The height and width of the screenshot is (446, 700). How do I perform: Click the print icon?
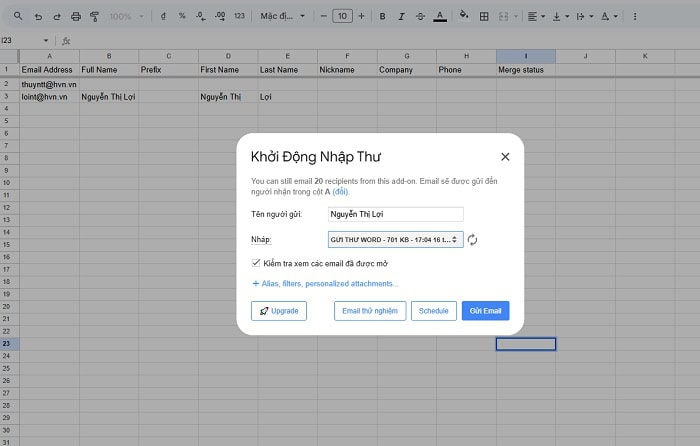[75, 17]
